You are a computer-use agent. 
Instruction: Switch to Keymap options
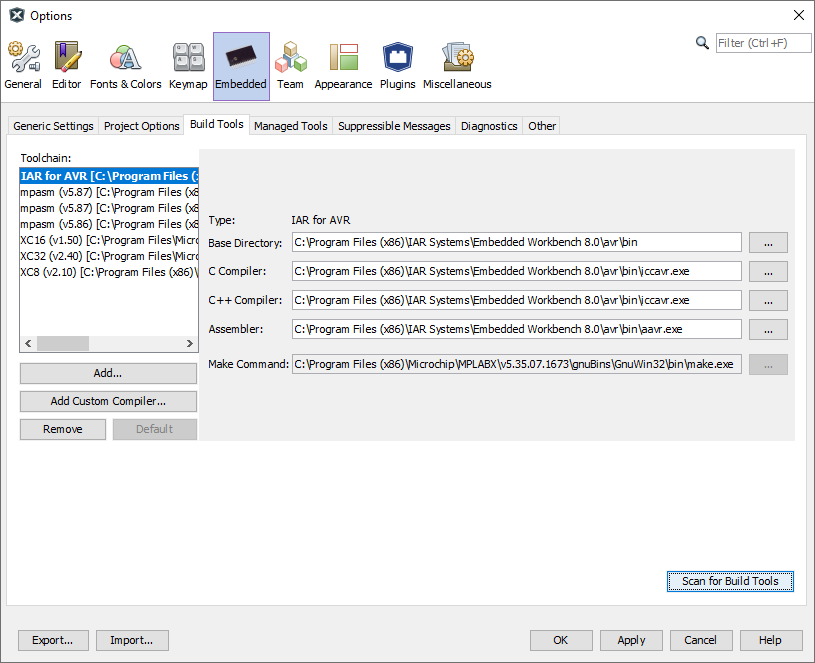tap(188, 66)
